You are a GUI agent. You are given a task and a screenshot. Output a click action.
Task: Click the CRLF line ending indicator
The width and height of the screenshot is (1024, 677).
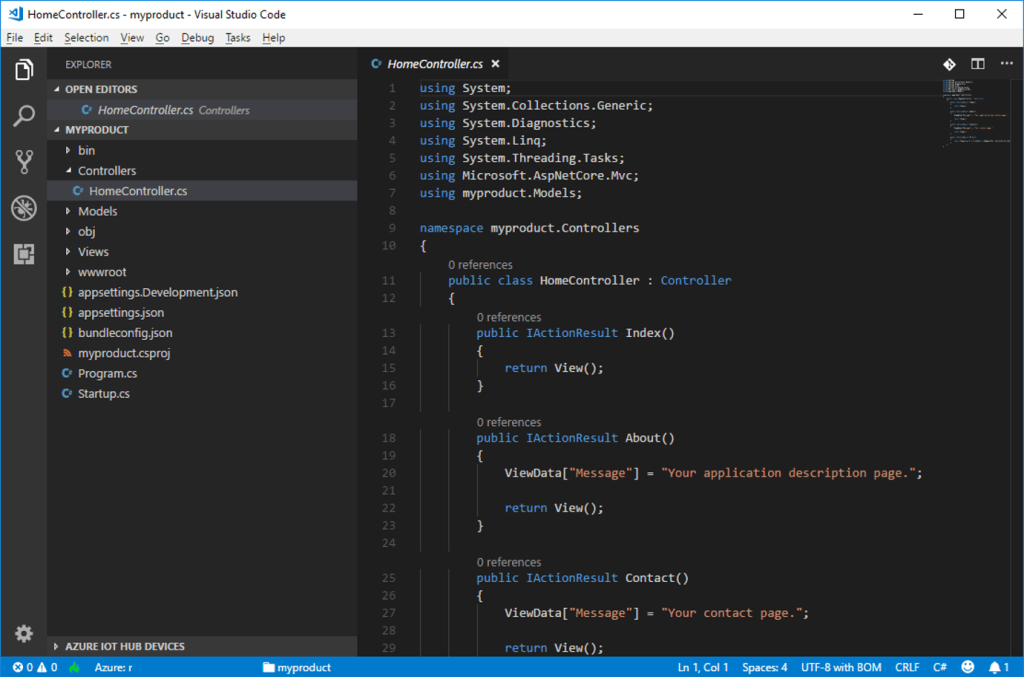[x=907, y=666]
